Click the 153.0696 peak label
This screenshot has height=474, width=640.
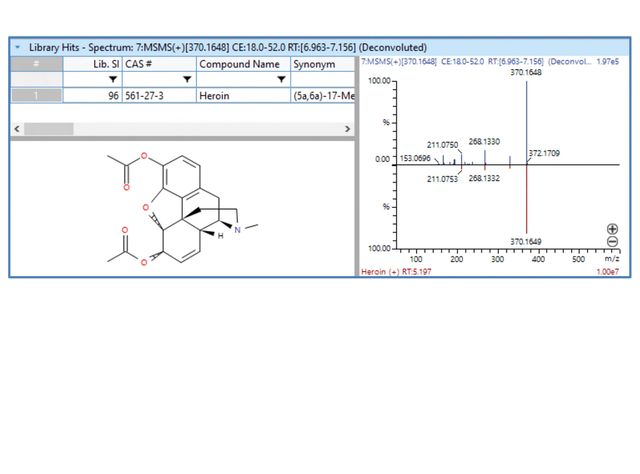click(415, 158)
